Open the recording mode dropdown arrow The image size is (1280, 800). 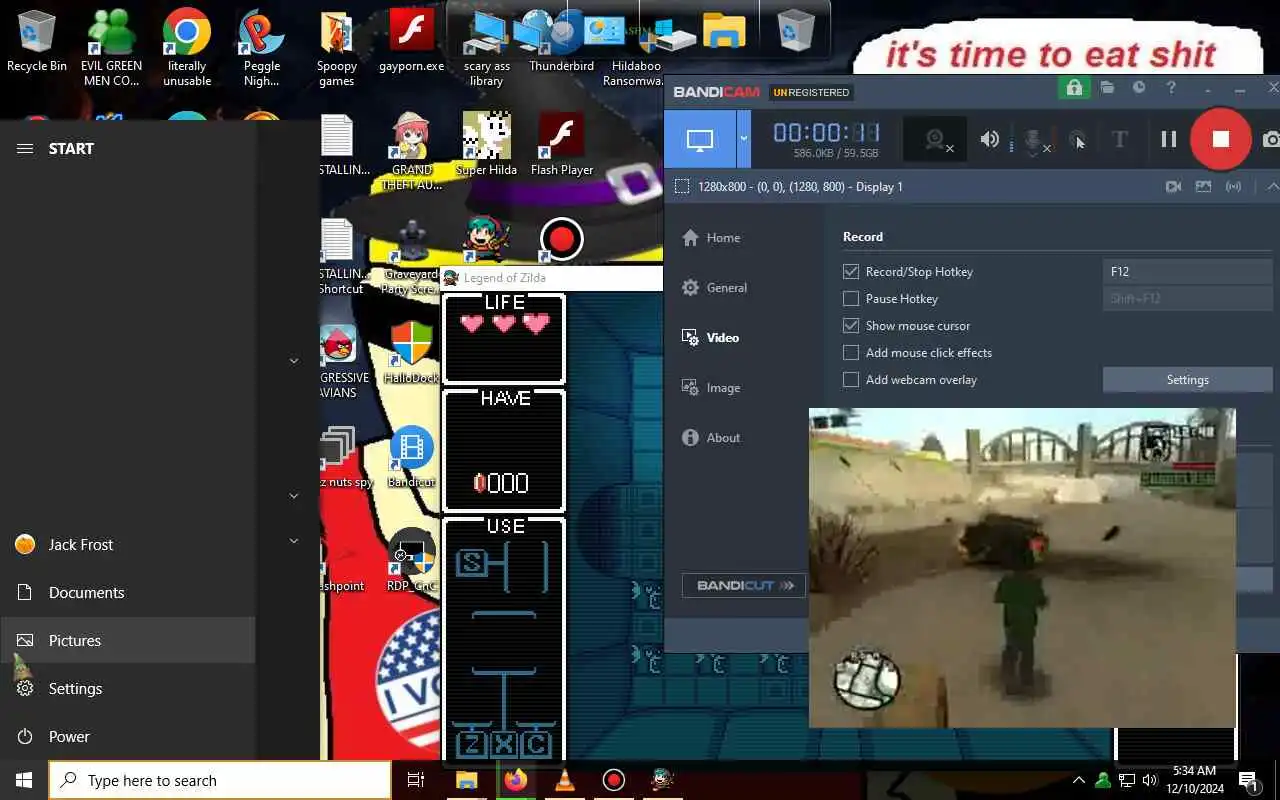click(743, 139)
